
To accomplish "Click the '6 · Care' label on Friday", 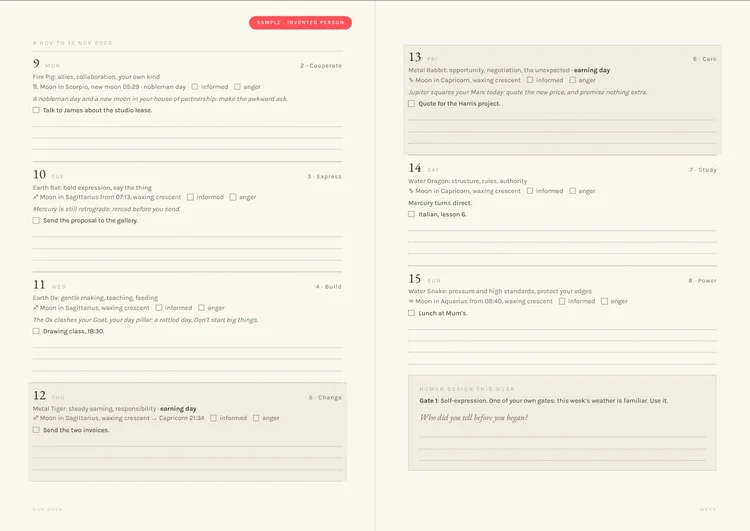I will [x=705, y=59].
